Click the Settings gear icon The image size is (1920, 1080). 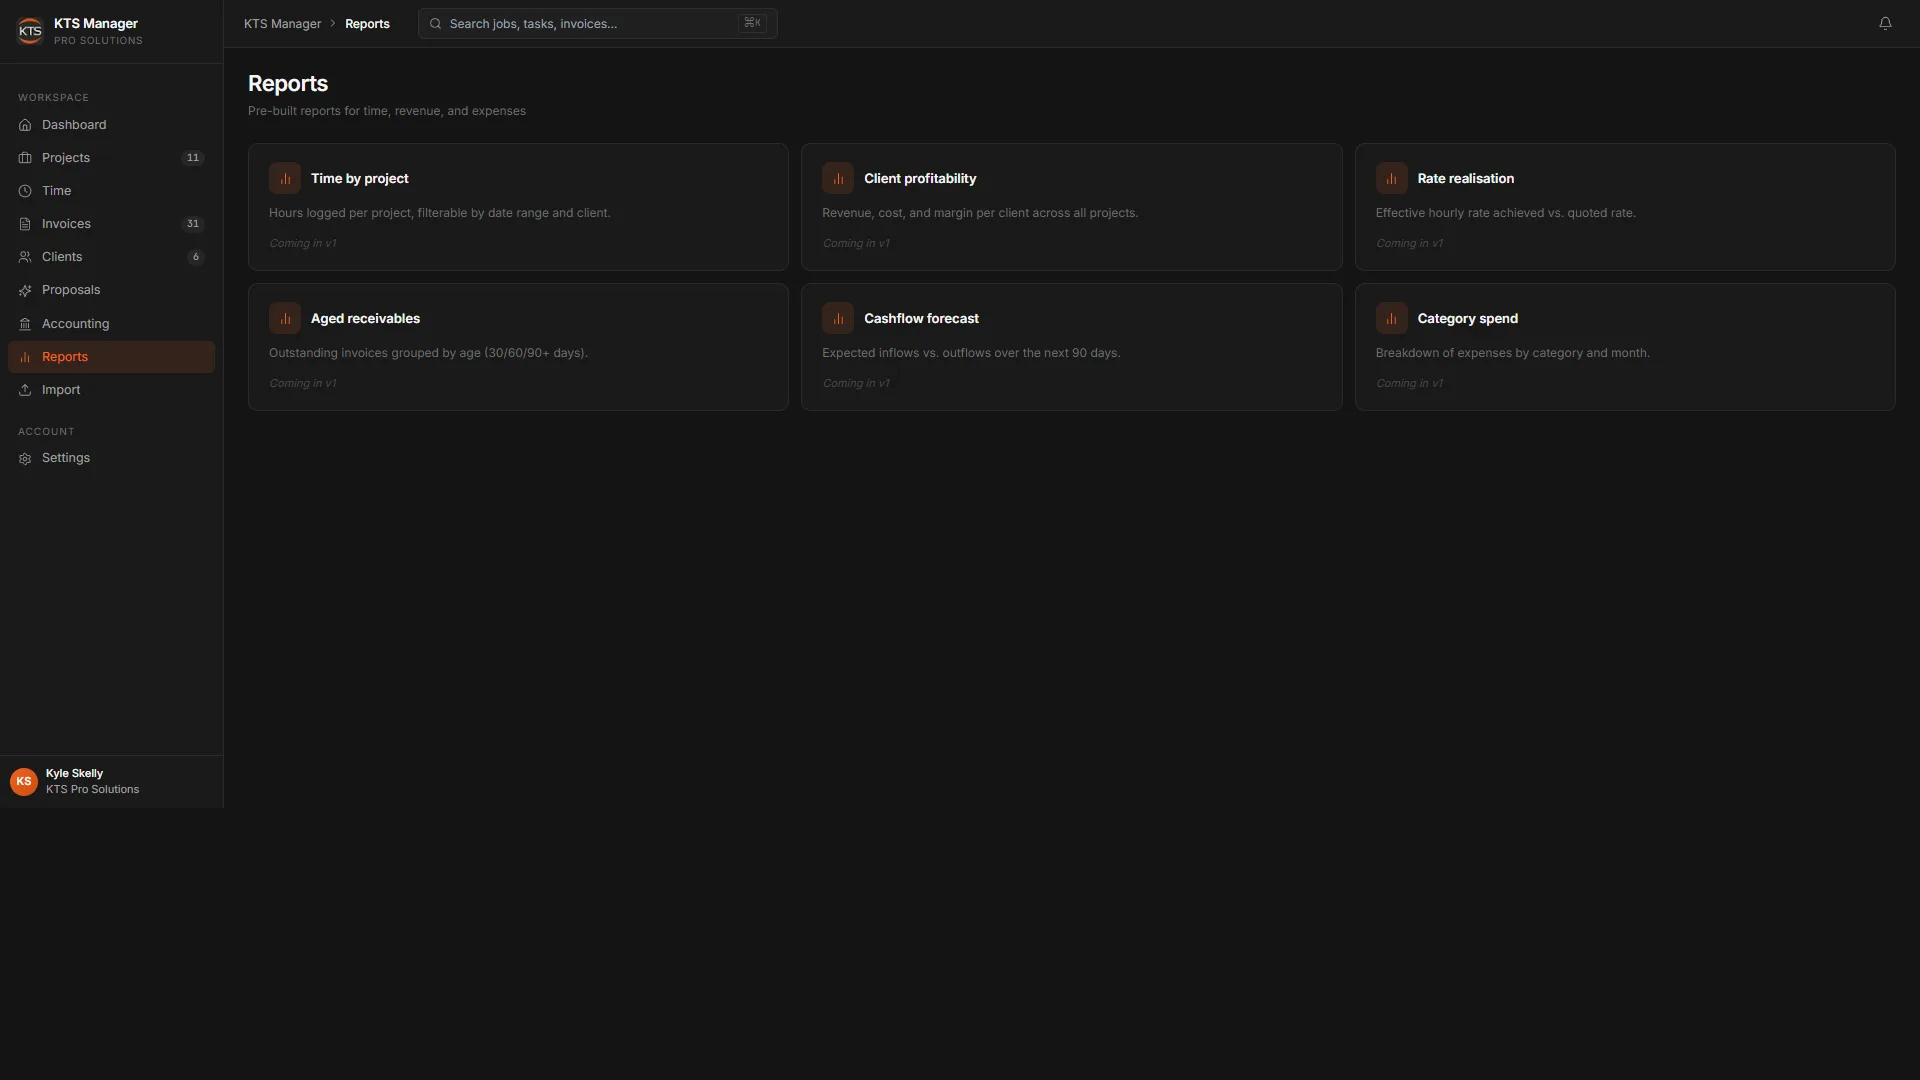[25, 458]
